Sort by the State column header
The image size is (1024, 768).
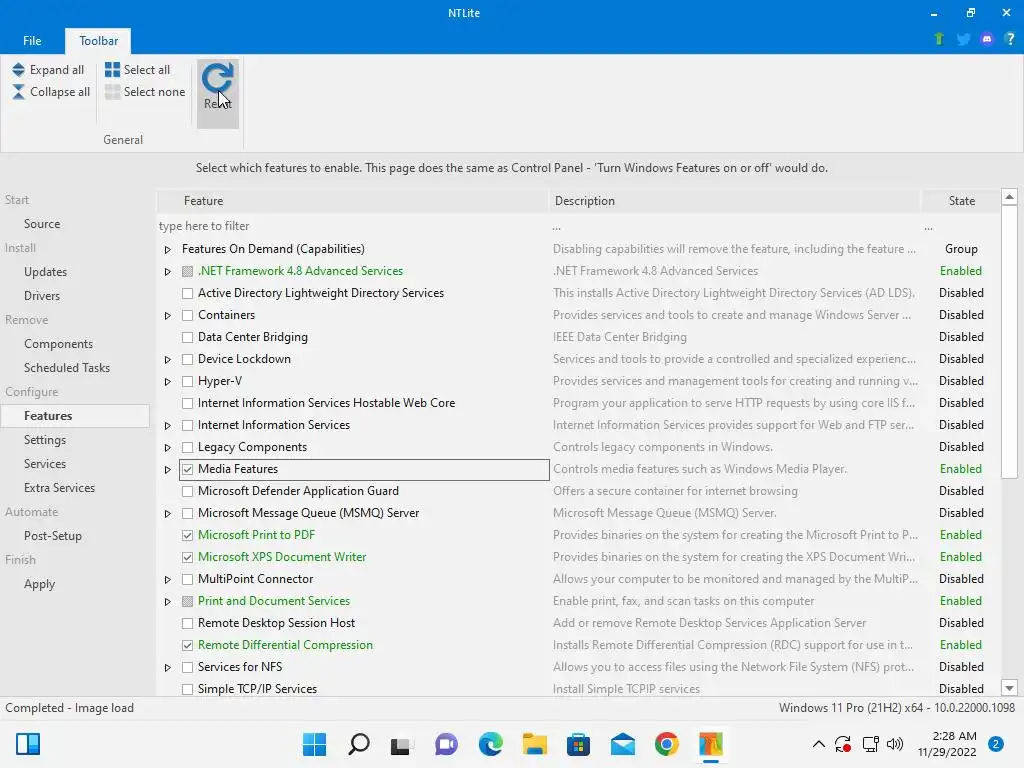click(x=961, y=201)
